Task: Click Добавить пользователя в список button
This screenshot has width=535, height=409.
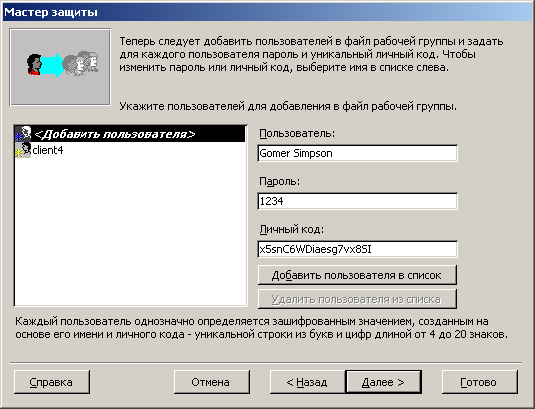Action: pyautogui.click(x=357, y=275)
